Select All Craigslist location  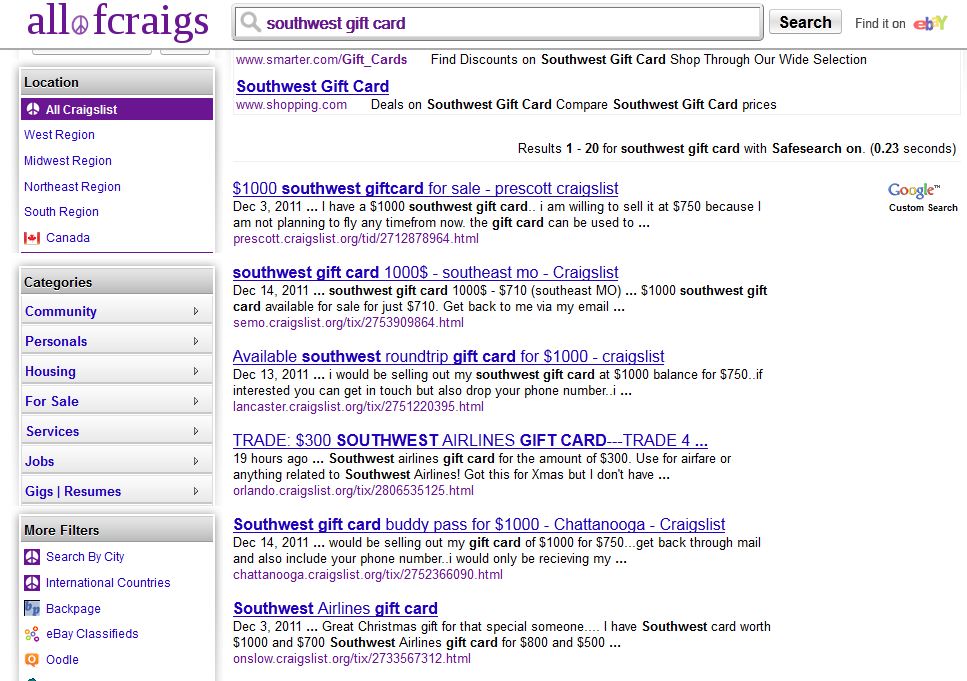pos(117,109)
